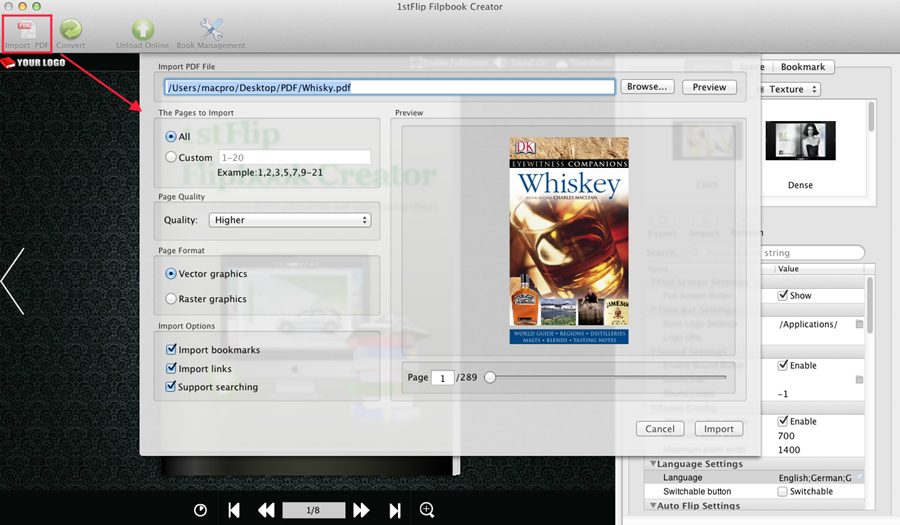Click the Preview button
This screenshot has height=525, width=900.
709,87
